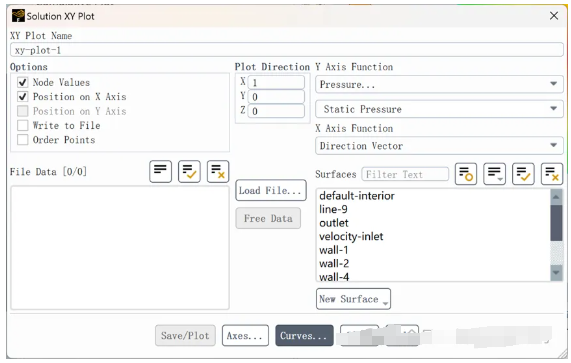Select line-9 in Surfaces list
This screenshot has height=363, width=571.
tap(333, 209)
